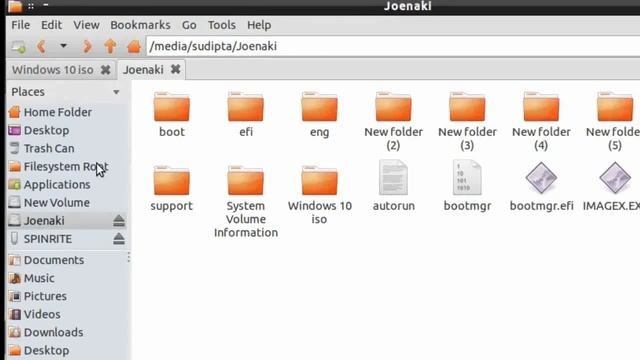Open the Go menu
This screenshot has width=640, height=360.
pyautogui.click(x=189, y=25)
